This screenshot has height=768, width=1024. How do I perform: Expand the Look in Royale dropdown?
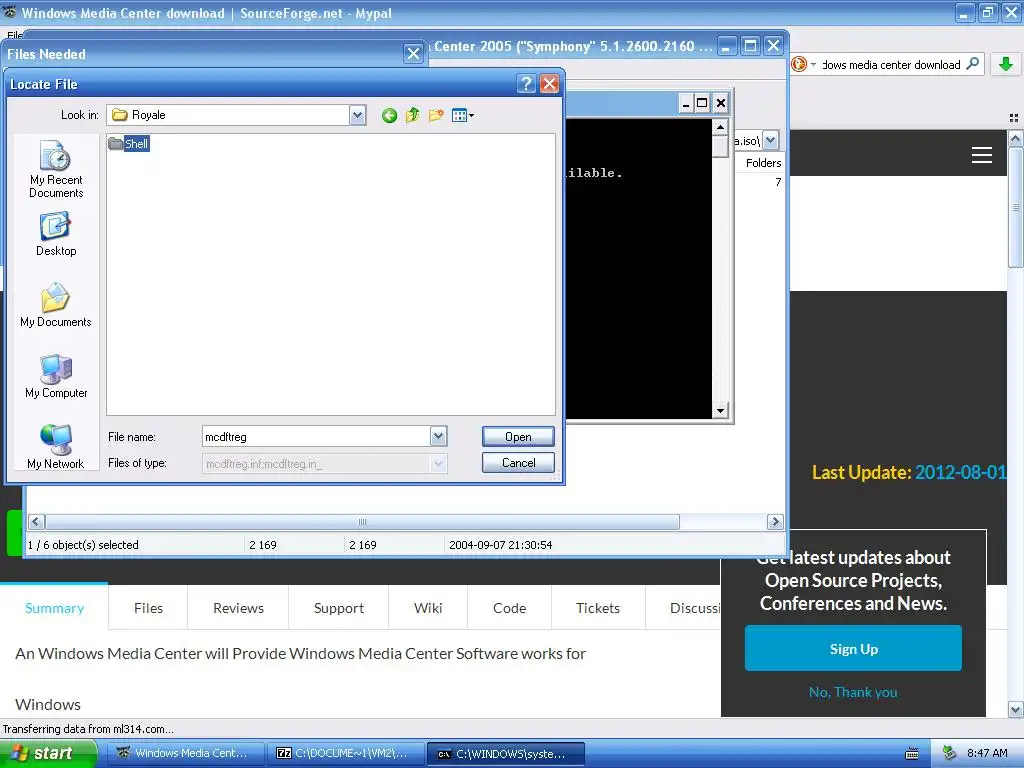click(357, 116)
